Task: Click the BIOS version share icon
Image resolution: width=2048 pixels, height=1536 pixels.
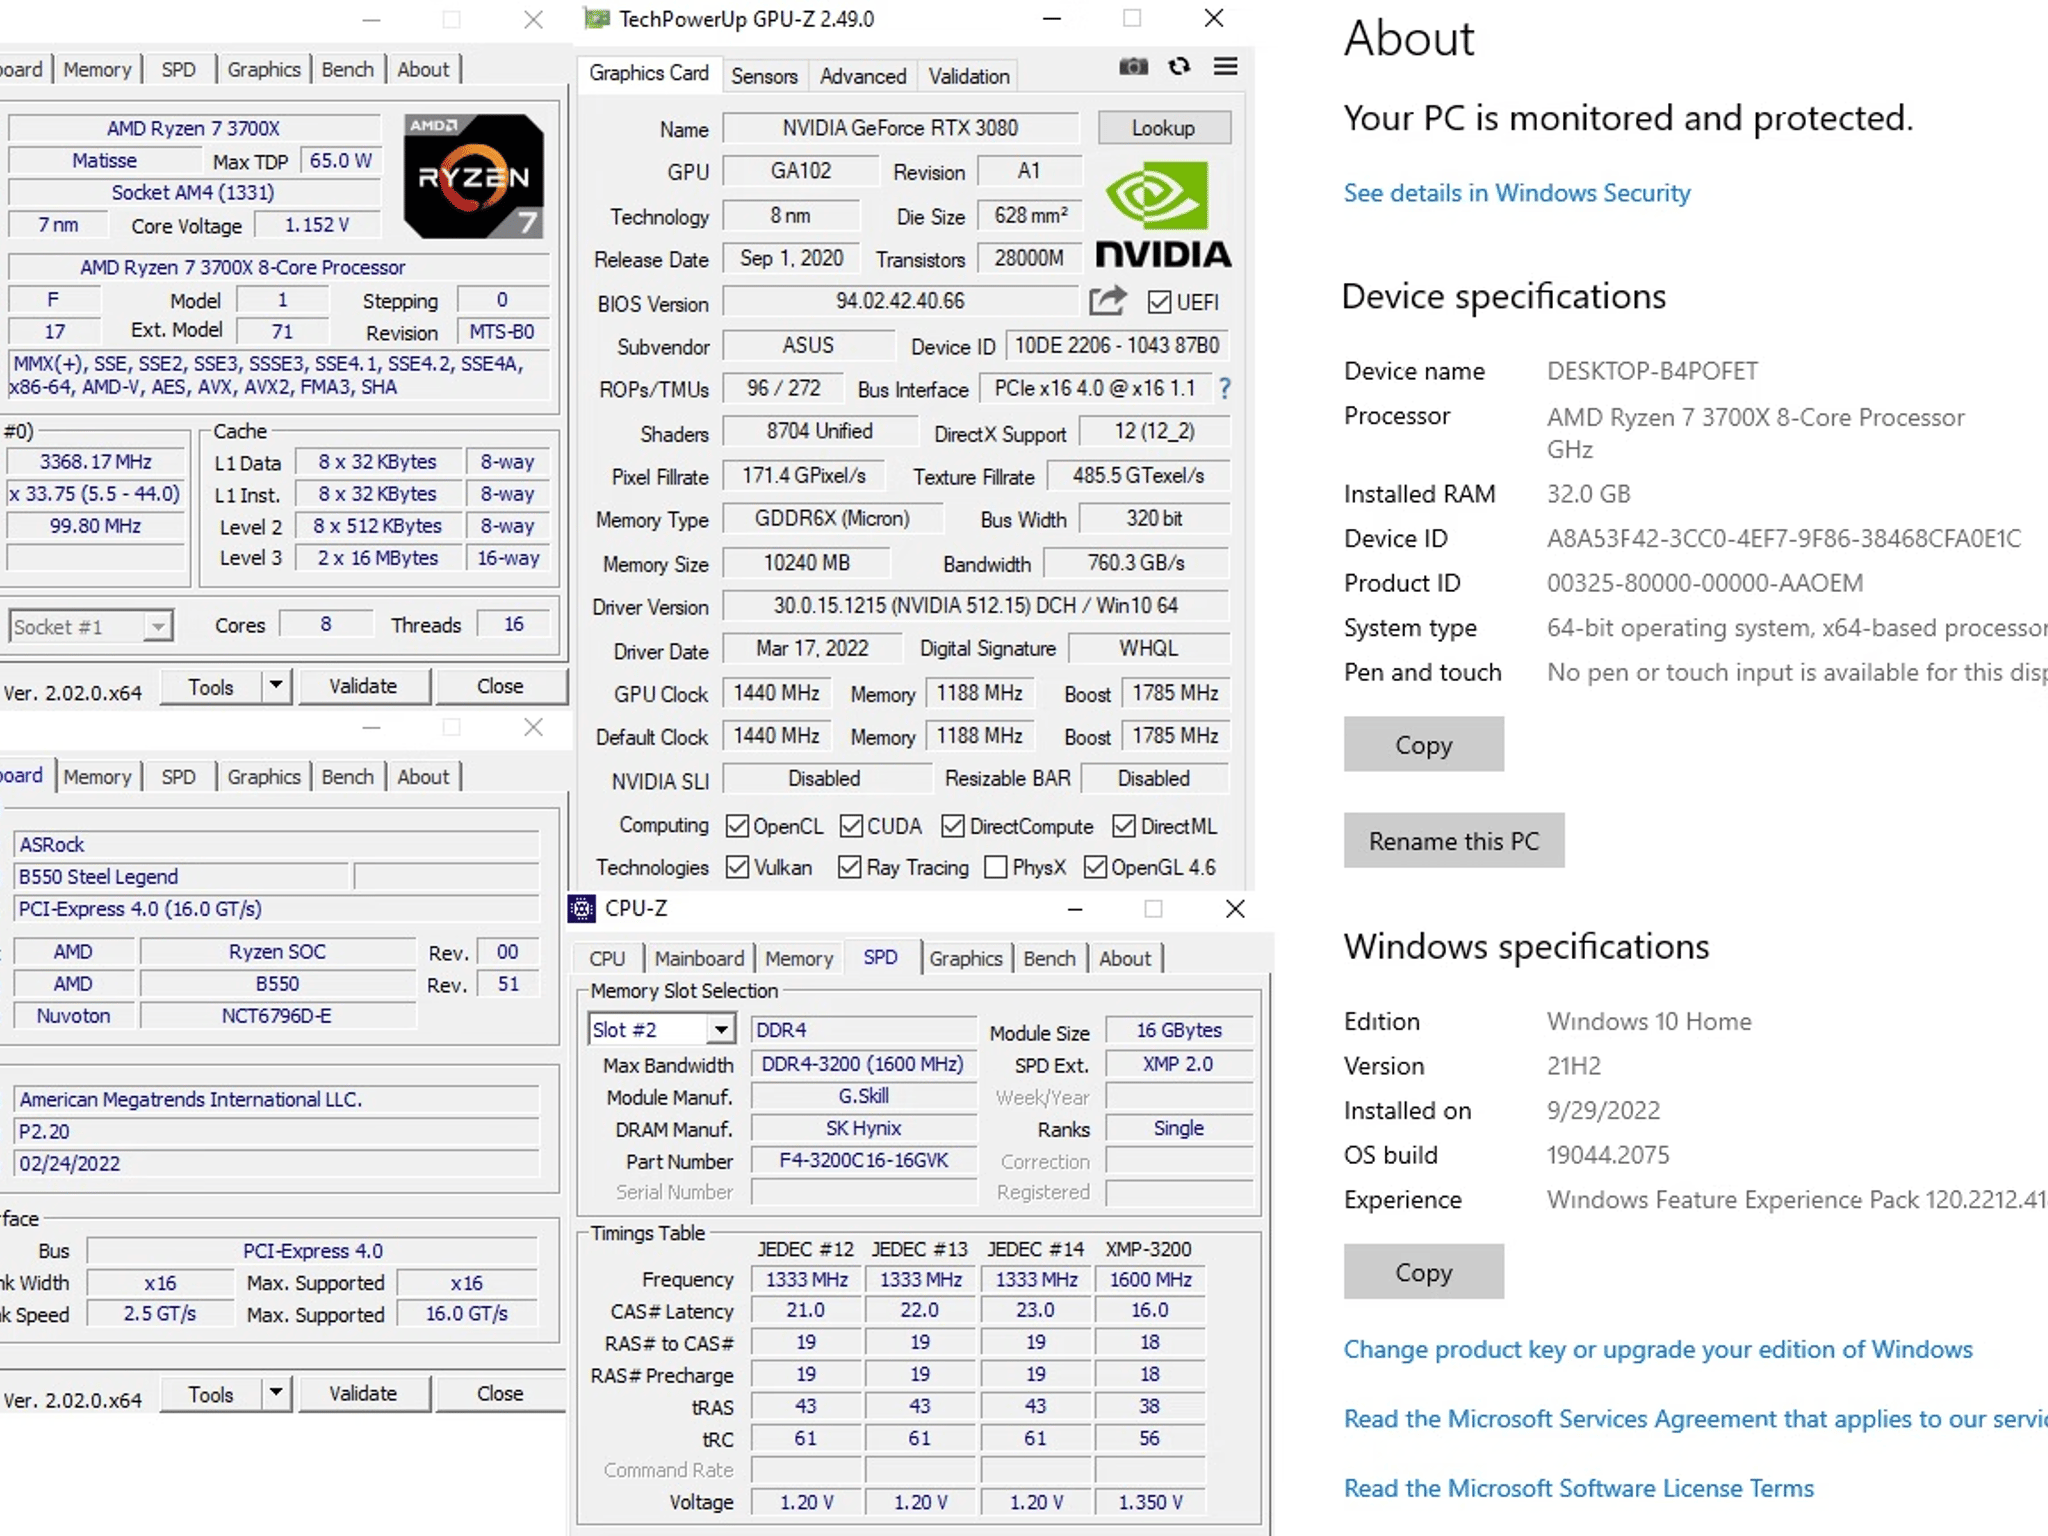Action: (1107, 301)
